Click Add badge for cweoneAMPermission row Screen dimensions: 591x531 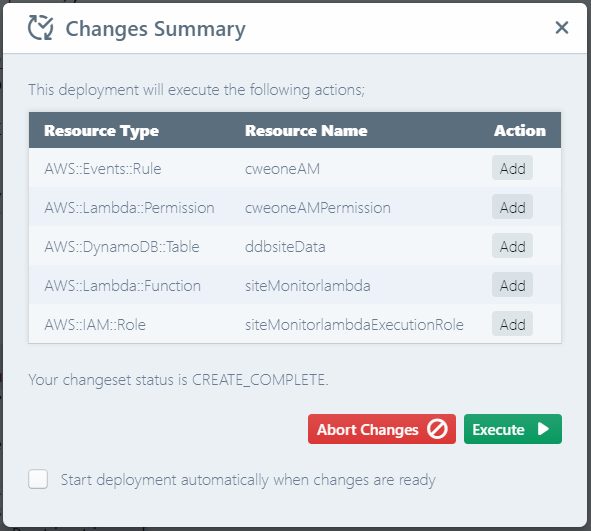(512, 207)
